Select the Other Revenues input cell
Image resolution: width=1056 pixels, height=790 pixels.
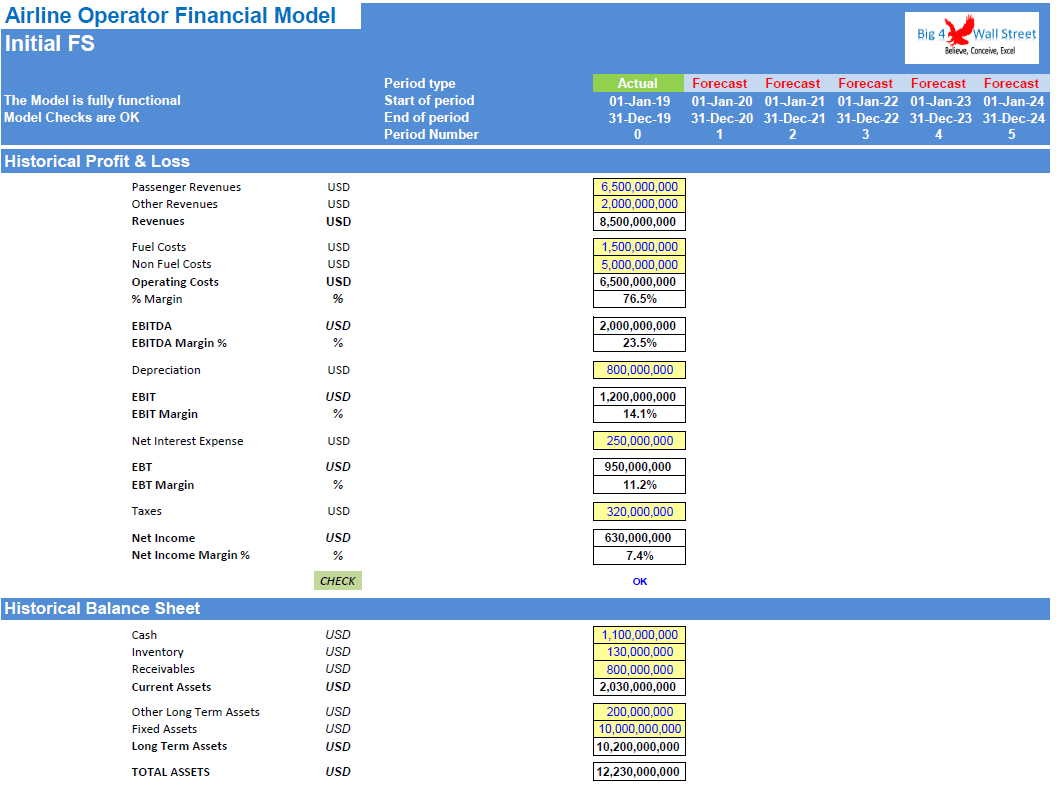[638, 204]
